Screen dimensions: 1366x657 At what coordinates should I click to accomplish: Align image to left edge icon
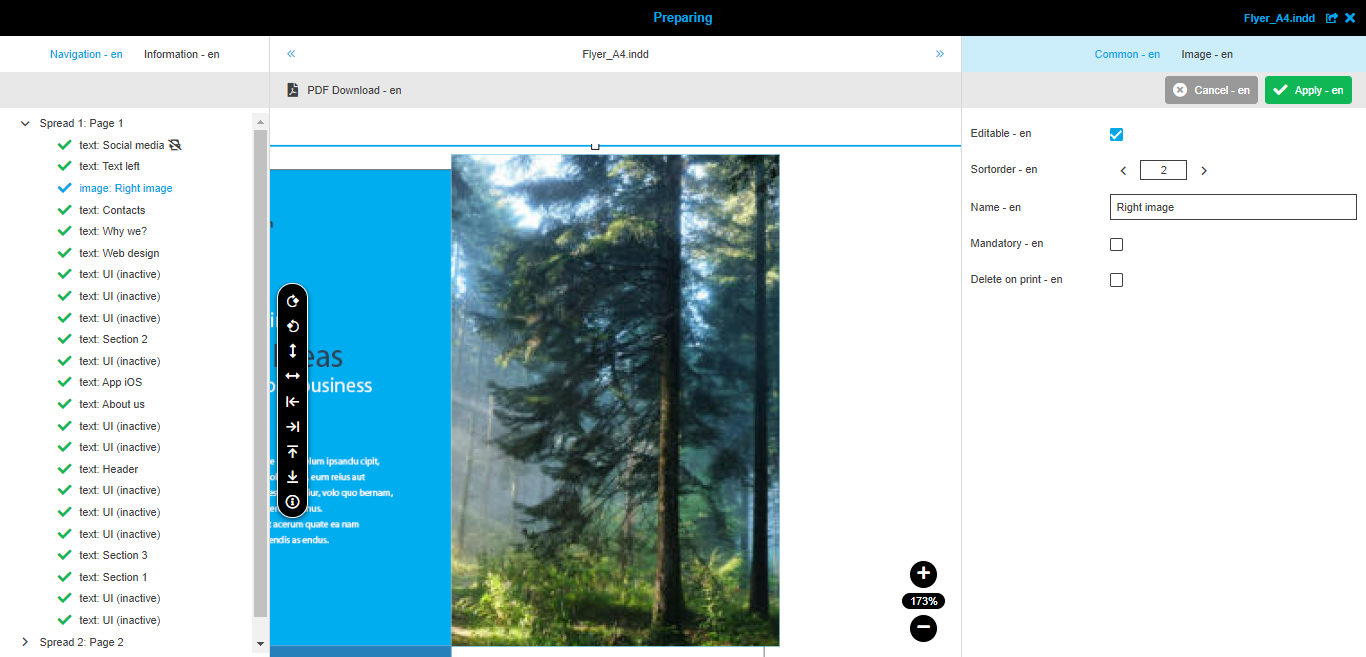293,402
